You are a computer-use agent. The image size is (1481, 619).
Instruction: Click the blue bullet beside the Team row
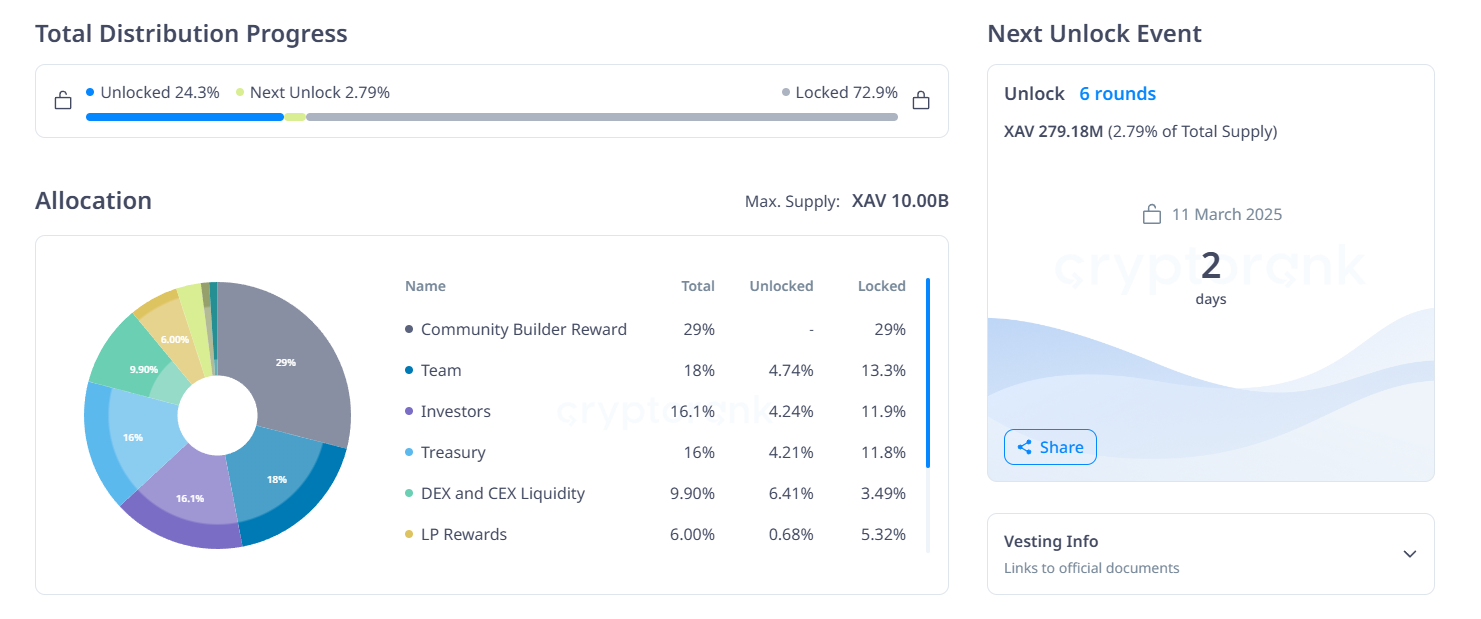coord(408,370)
